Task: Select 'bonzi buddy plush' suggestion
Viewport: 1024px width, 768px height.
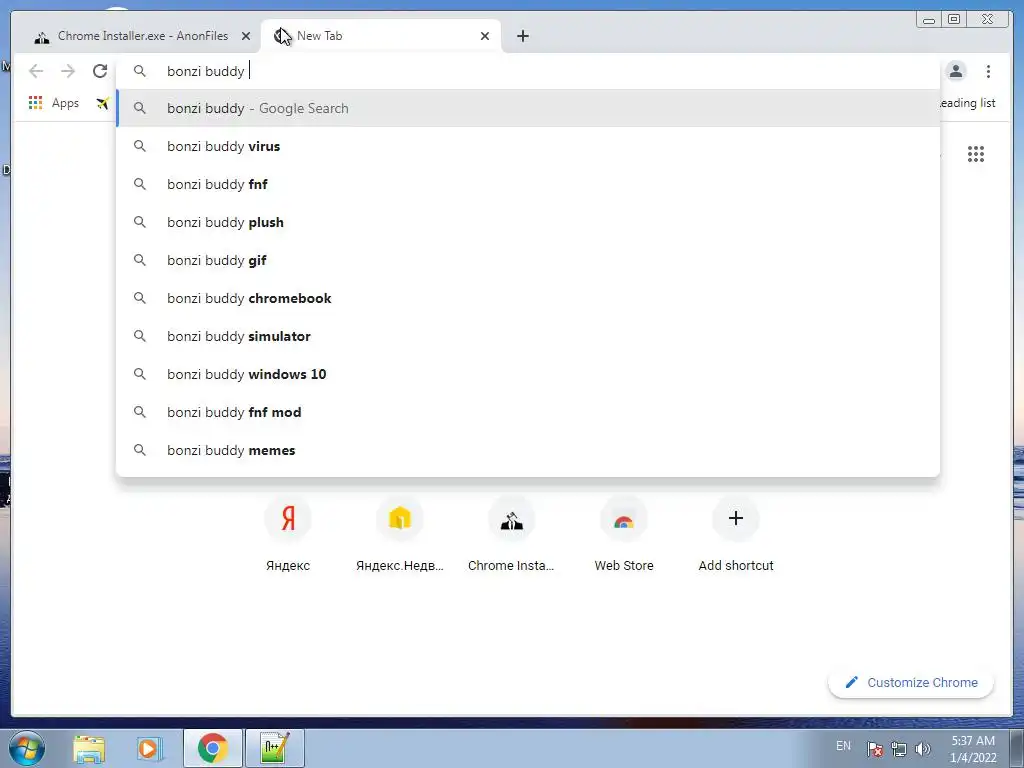Action: [528, 222]
